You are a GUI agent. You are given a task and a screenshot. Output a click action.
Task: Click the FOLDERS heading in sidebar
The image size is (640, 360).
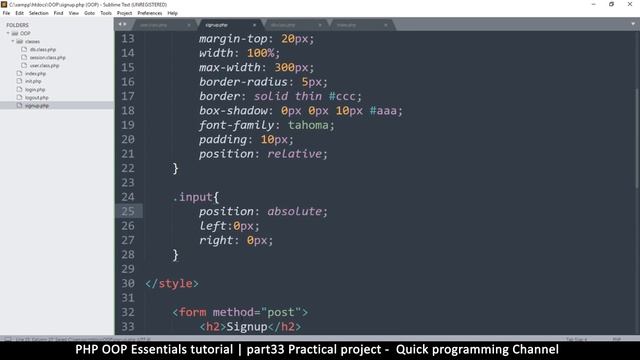pyautogui.click(x=17, y=25)
